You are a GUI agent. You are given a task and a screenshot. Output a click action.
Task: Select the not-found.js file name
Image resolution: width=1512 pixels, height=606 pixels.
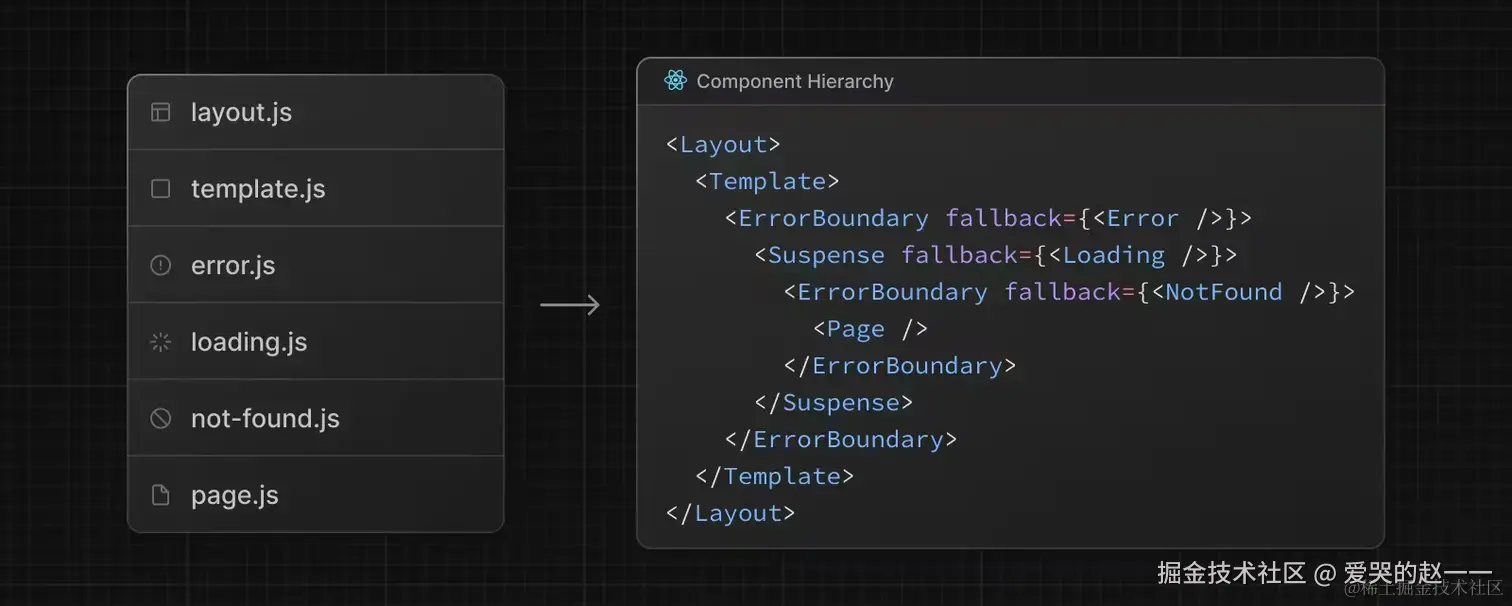(x=265, y=418)
